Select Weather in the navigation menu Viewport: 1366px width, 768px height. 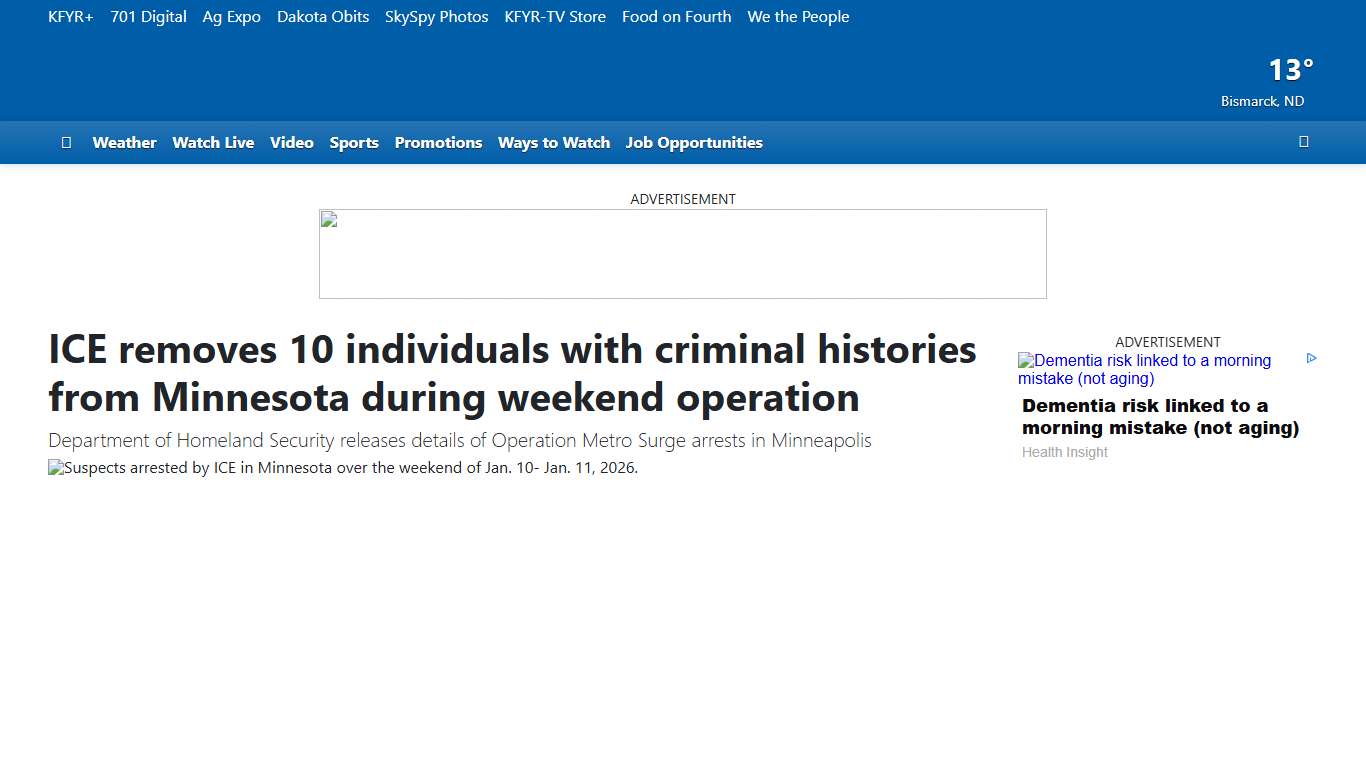tap(124, 142)
